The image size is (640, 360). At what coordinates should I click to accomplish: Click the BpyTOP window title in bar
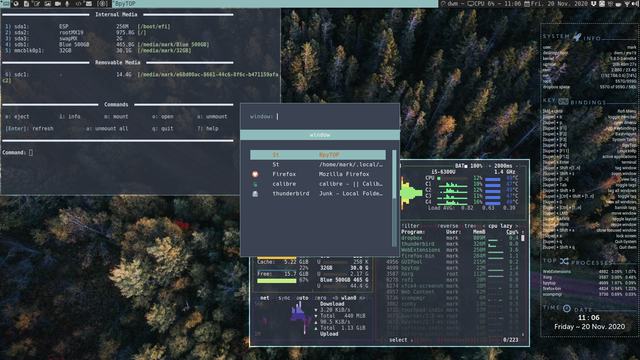point(125,4)
